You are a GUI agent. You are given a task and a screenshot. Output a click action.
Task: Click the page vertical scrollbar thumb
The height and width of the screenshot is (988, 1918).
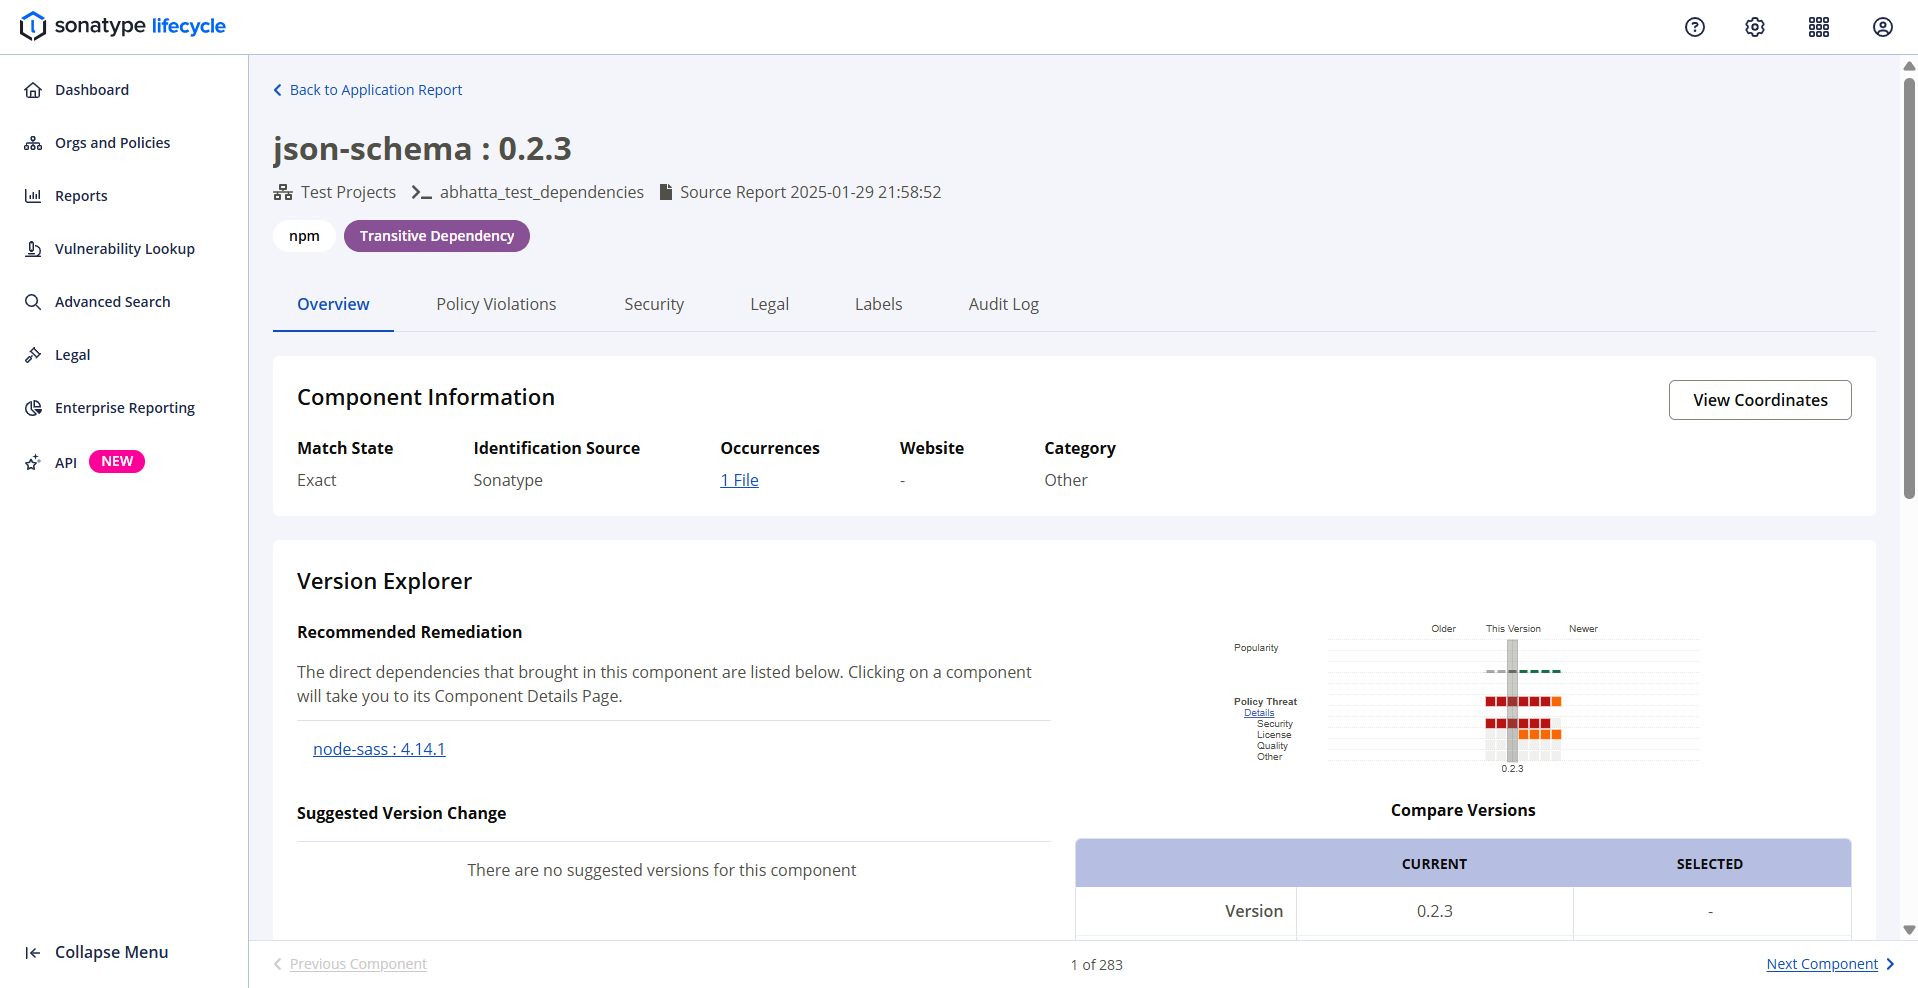1909,288
